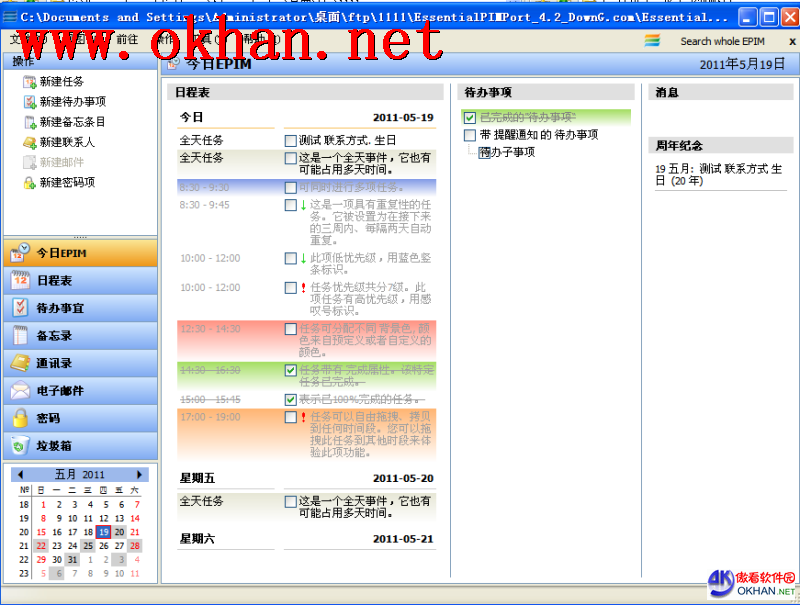The image size is (800, 605).
Task: Click the 星期六 day heading
Action: point(197,539)
